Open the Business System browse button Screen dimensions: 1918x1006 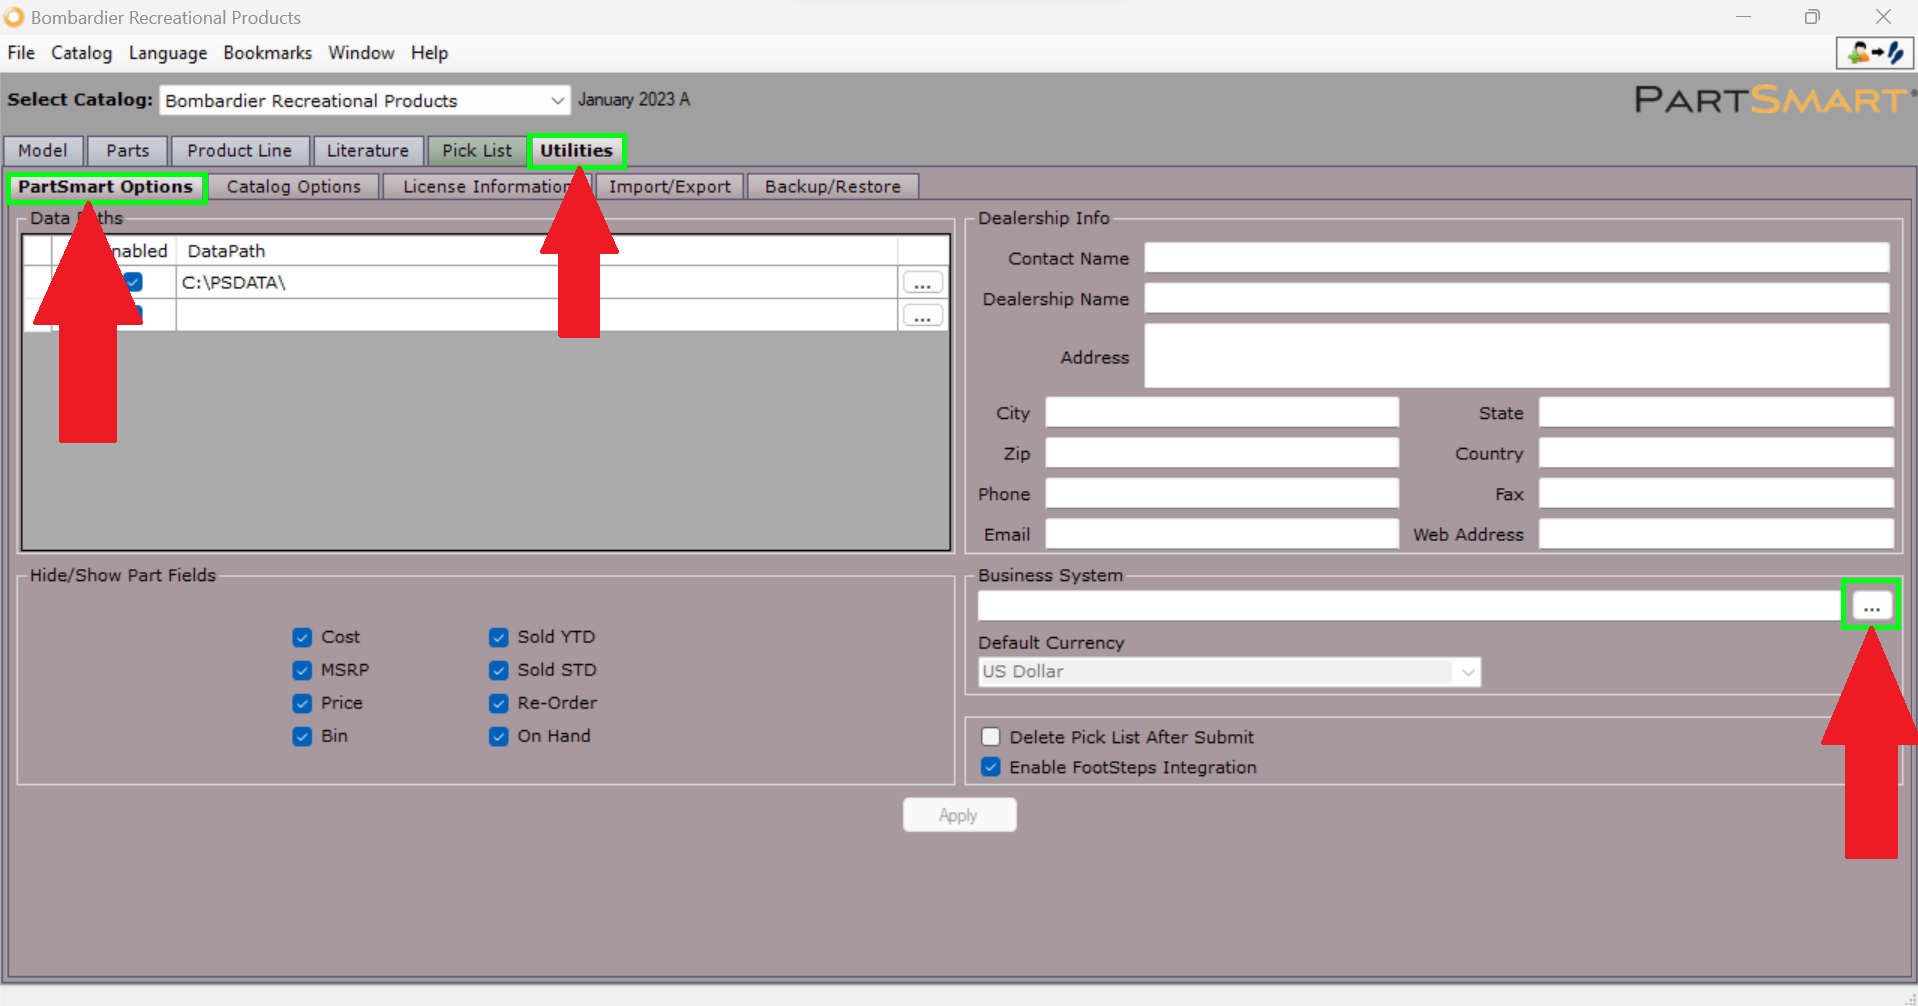(x=1871, y=606)
